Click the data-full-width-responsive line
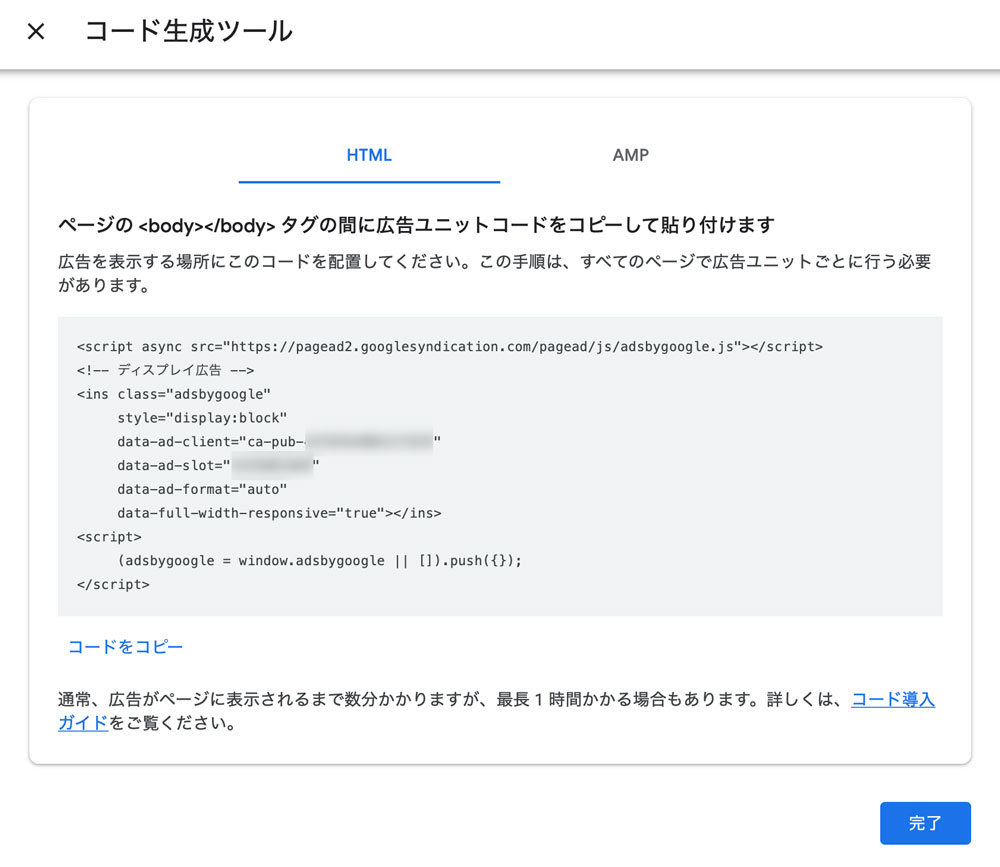Image resolution: width=1000 pixels, height=867 pixels. click(x=279, y=513)
